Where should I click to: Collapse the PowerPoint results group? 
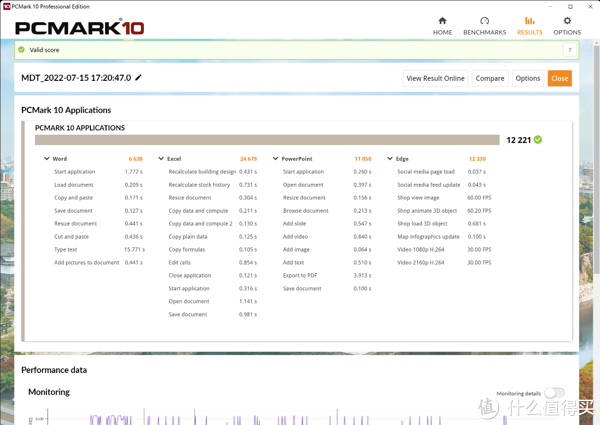coord(276,158)
